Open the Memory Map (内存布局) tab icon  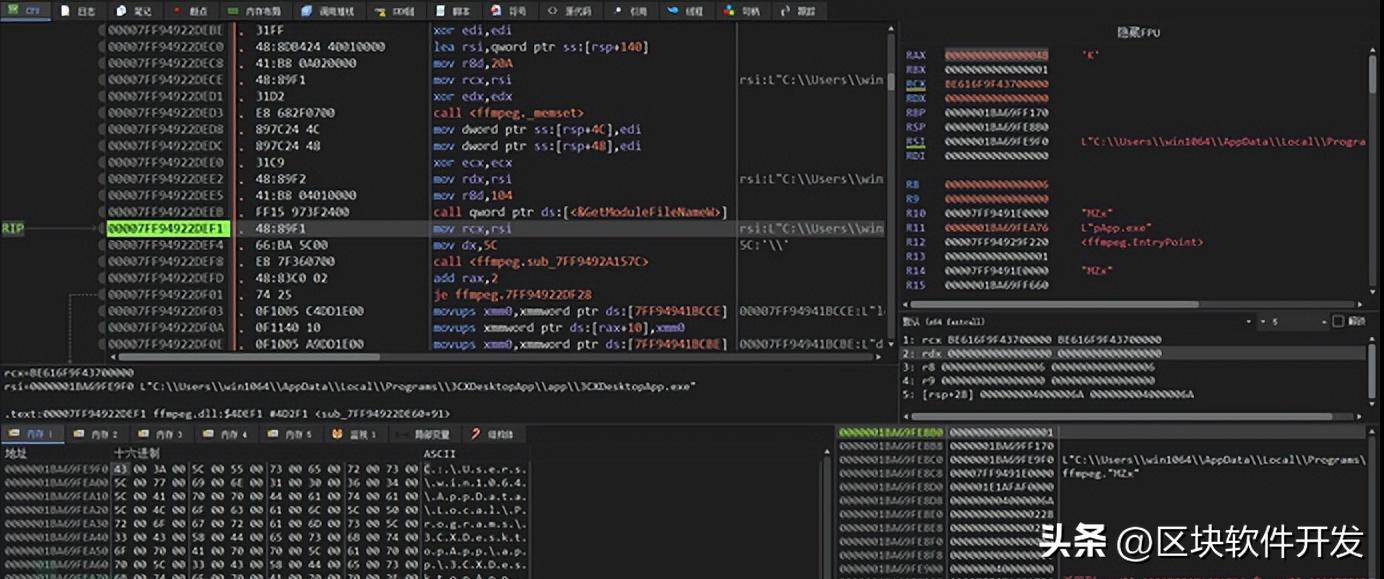pyautogui.click(x=231, y=11)
